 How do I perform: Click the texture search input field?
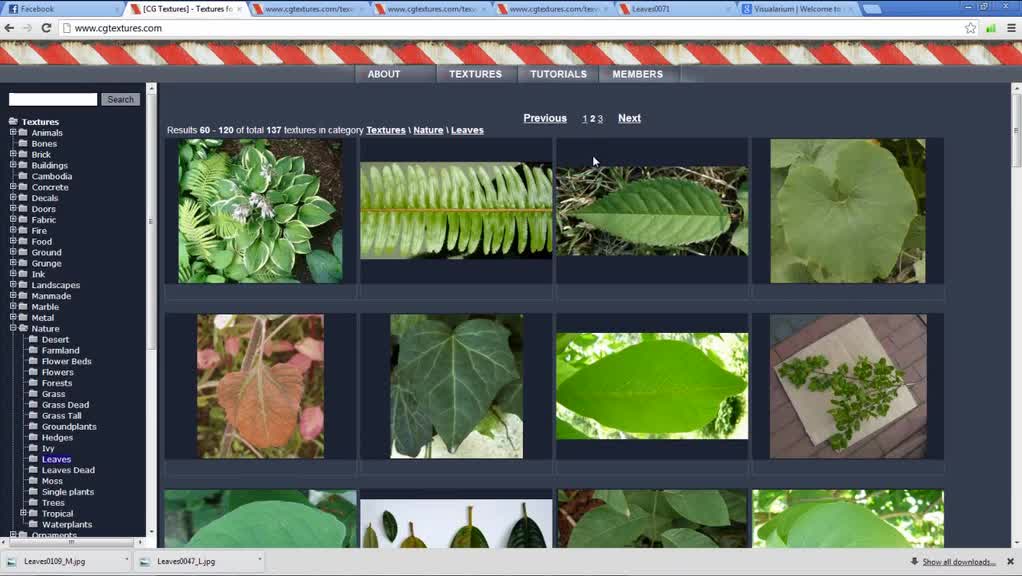[x=53, y=99]
